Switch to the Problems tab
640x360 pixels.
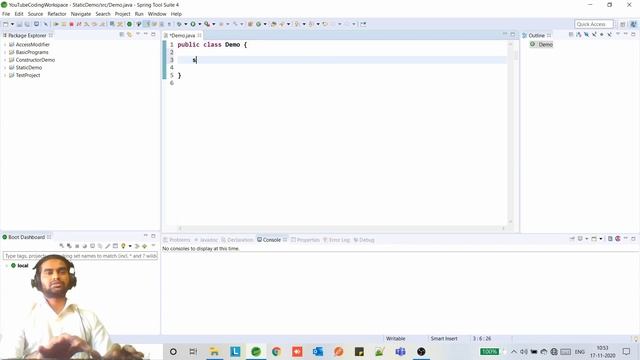click(177, 240)
